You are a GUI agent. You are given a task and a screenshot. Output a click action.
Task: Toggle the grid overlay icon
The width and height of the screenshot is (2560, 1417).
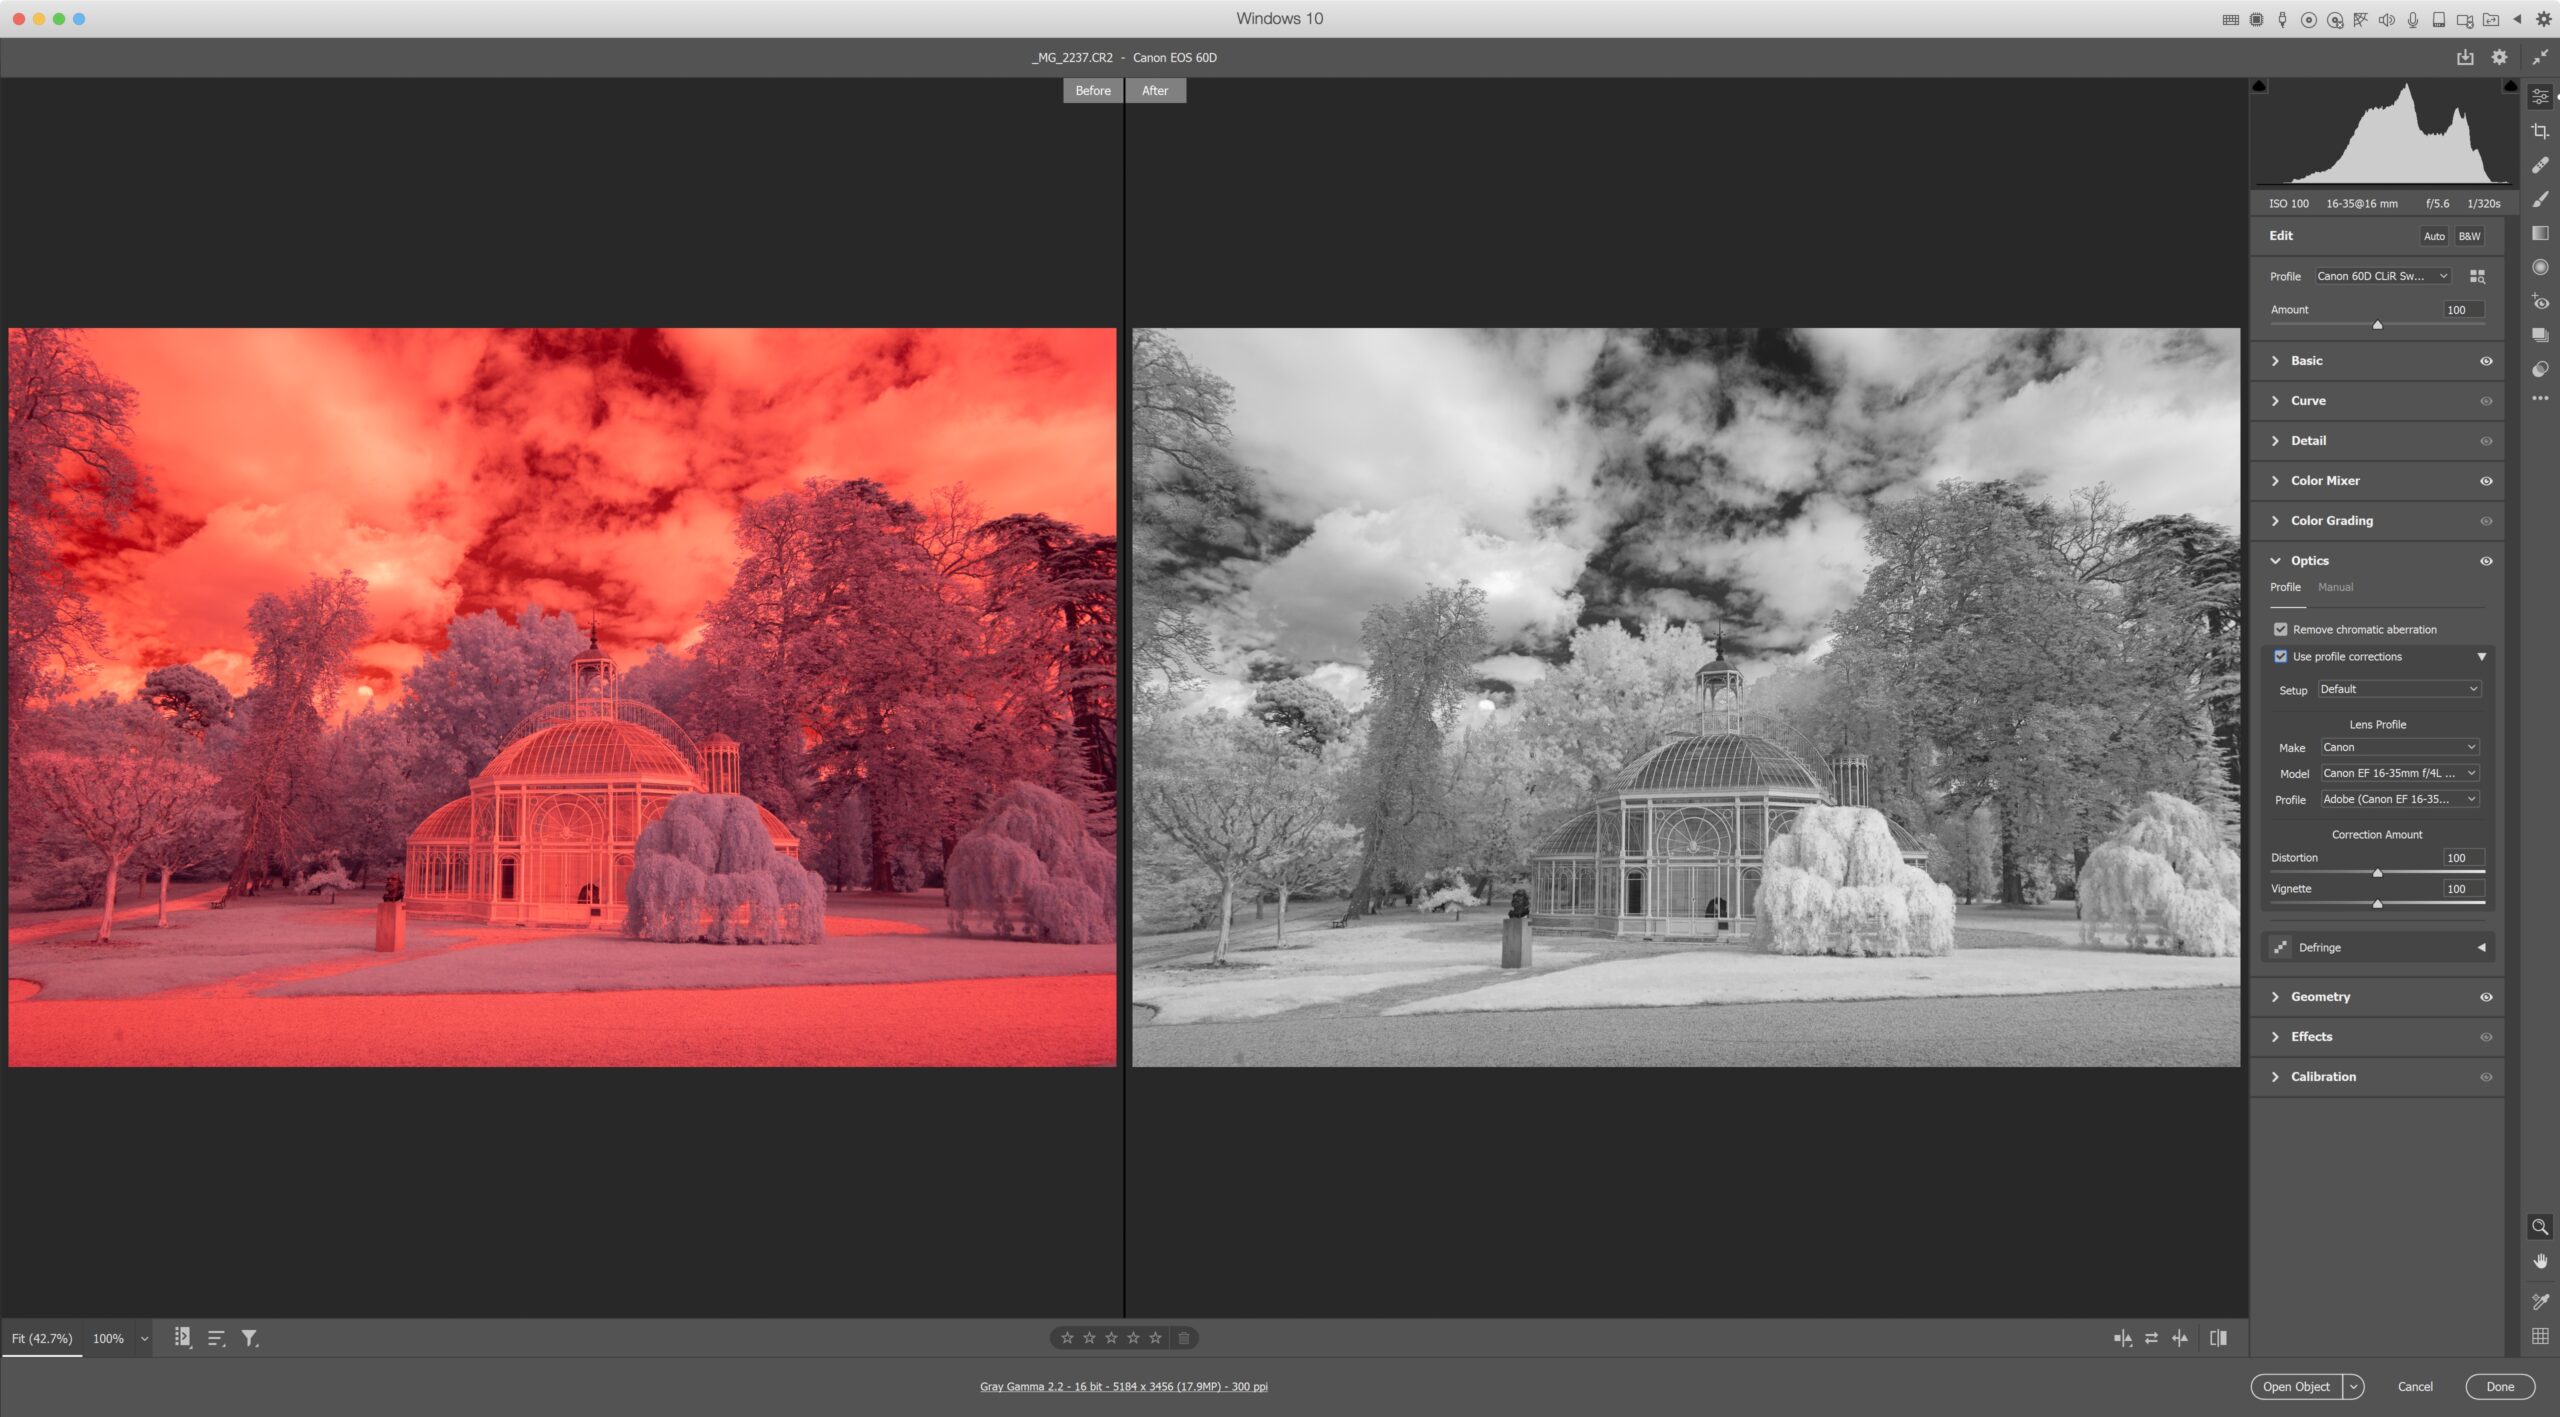[2540, 1336]
